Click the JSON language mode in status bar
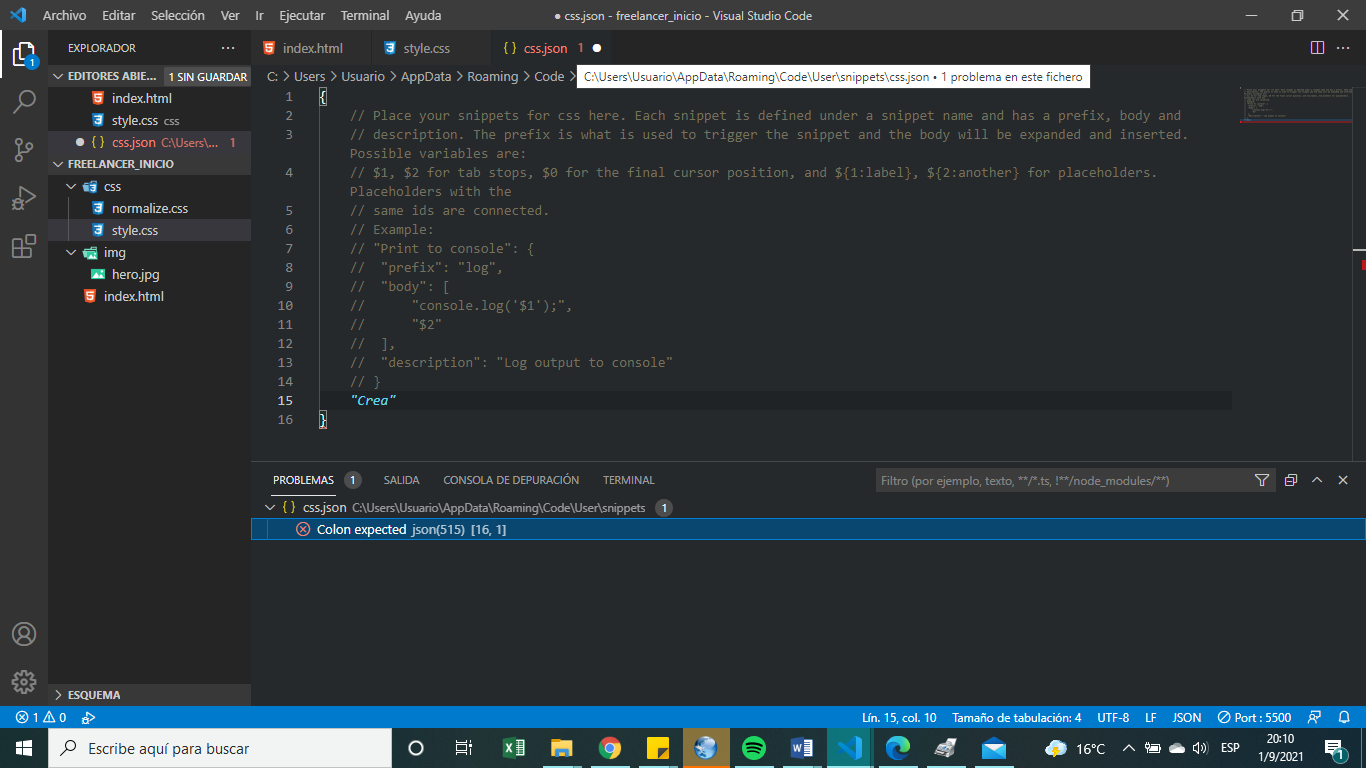Image resolution: width=1366 pixels, height=768 pixels. tap(1186, 717)
